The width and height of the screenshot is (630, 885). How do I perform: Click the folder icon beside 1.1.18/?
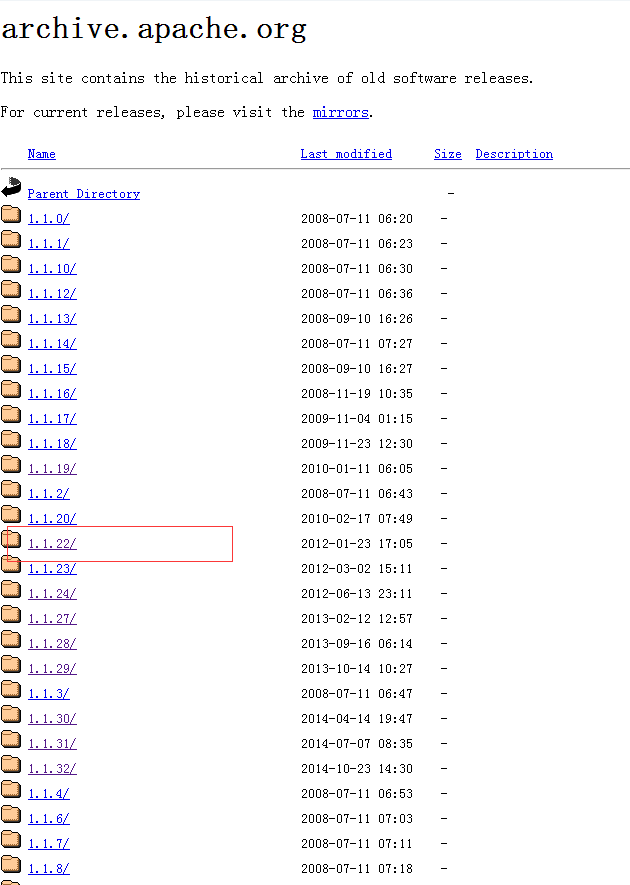[x=11, y=440]
